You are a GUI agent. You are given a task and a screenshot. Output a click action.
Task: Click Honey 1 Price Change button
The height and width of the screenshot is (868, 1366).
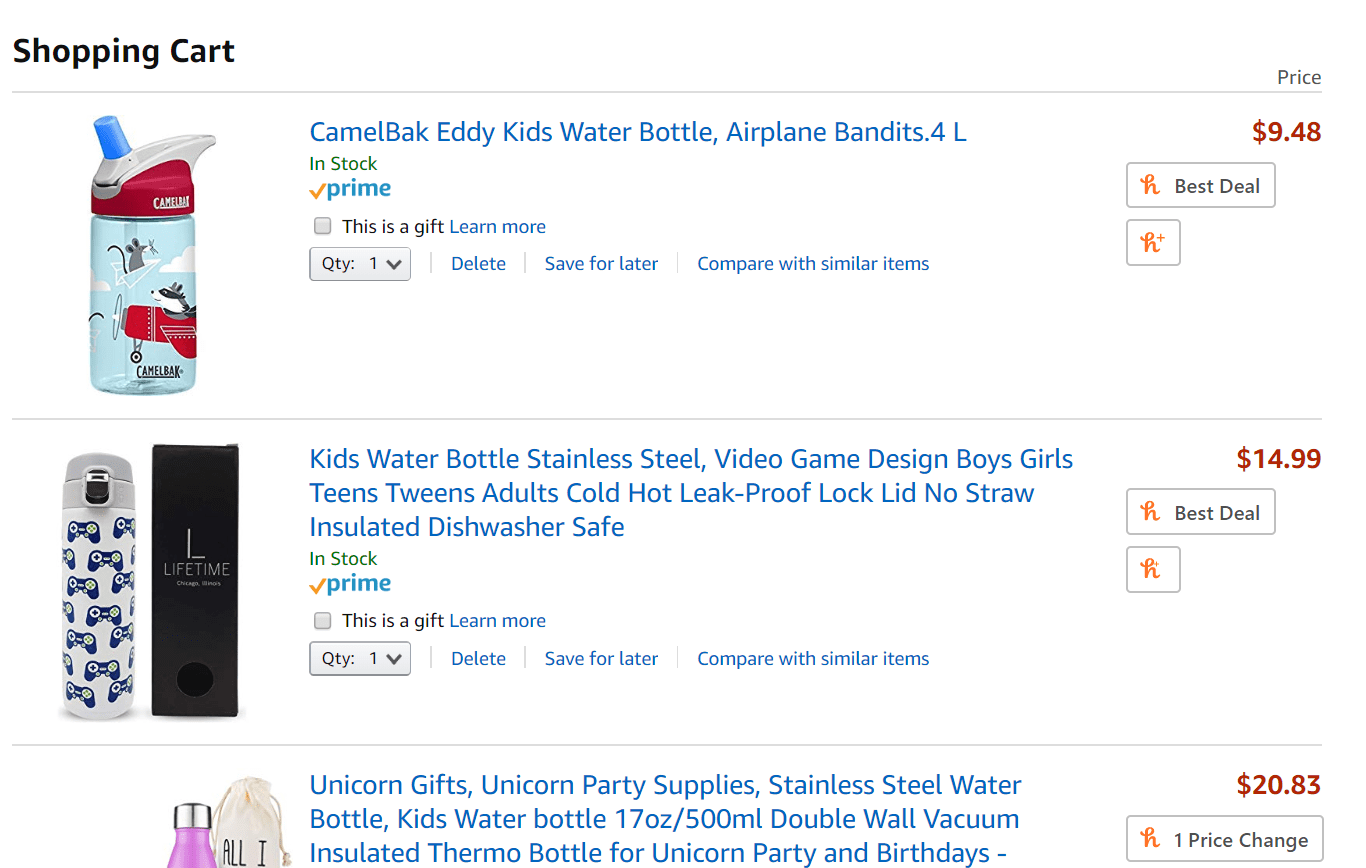pos(1224,839)
